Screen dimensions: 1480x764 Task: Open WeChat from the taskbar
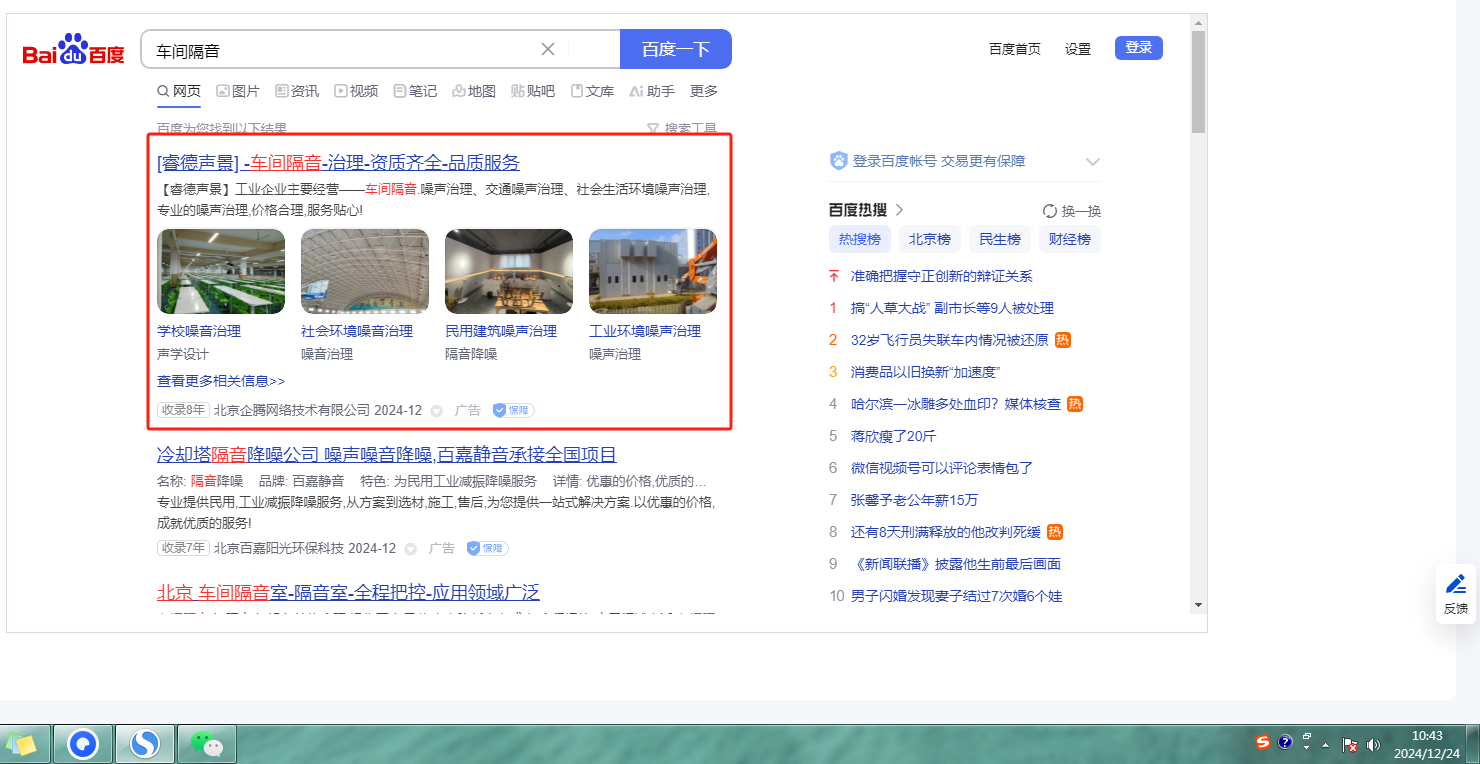[207, 743]
